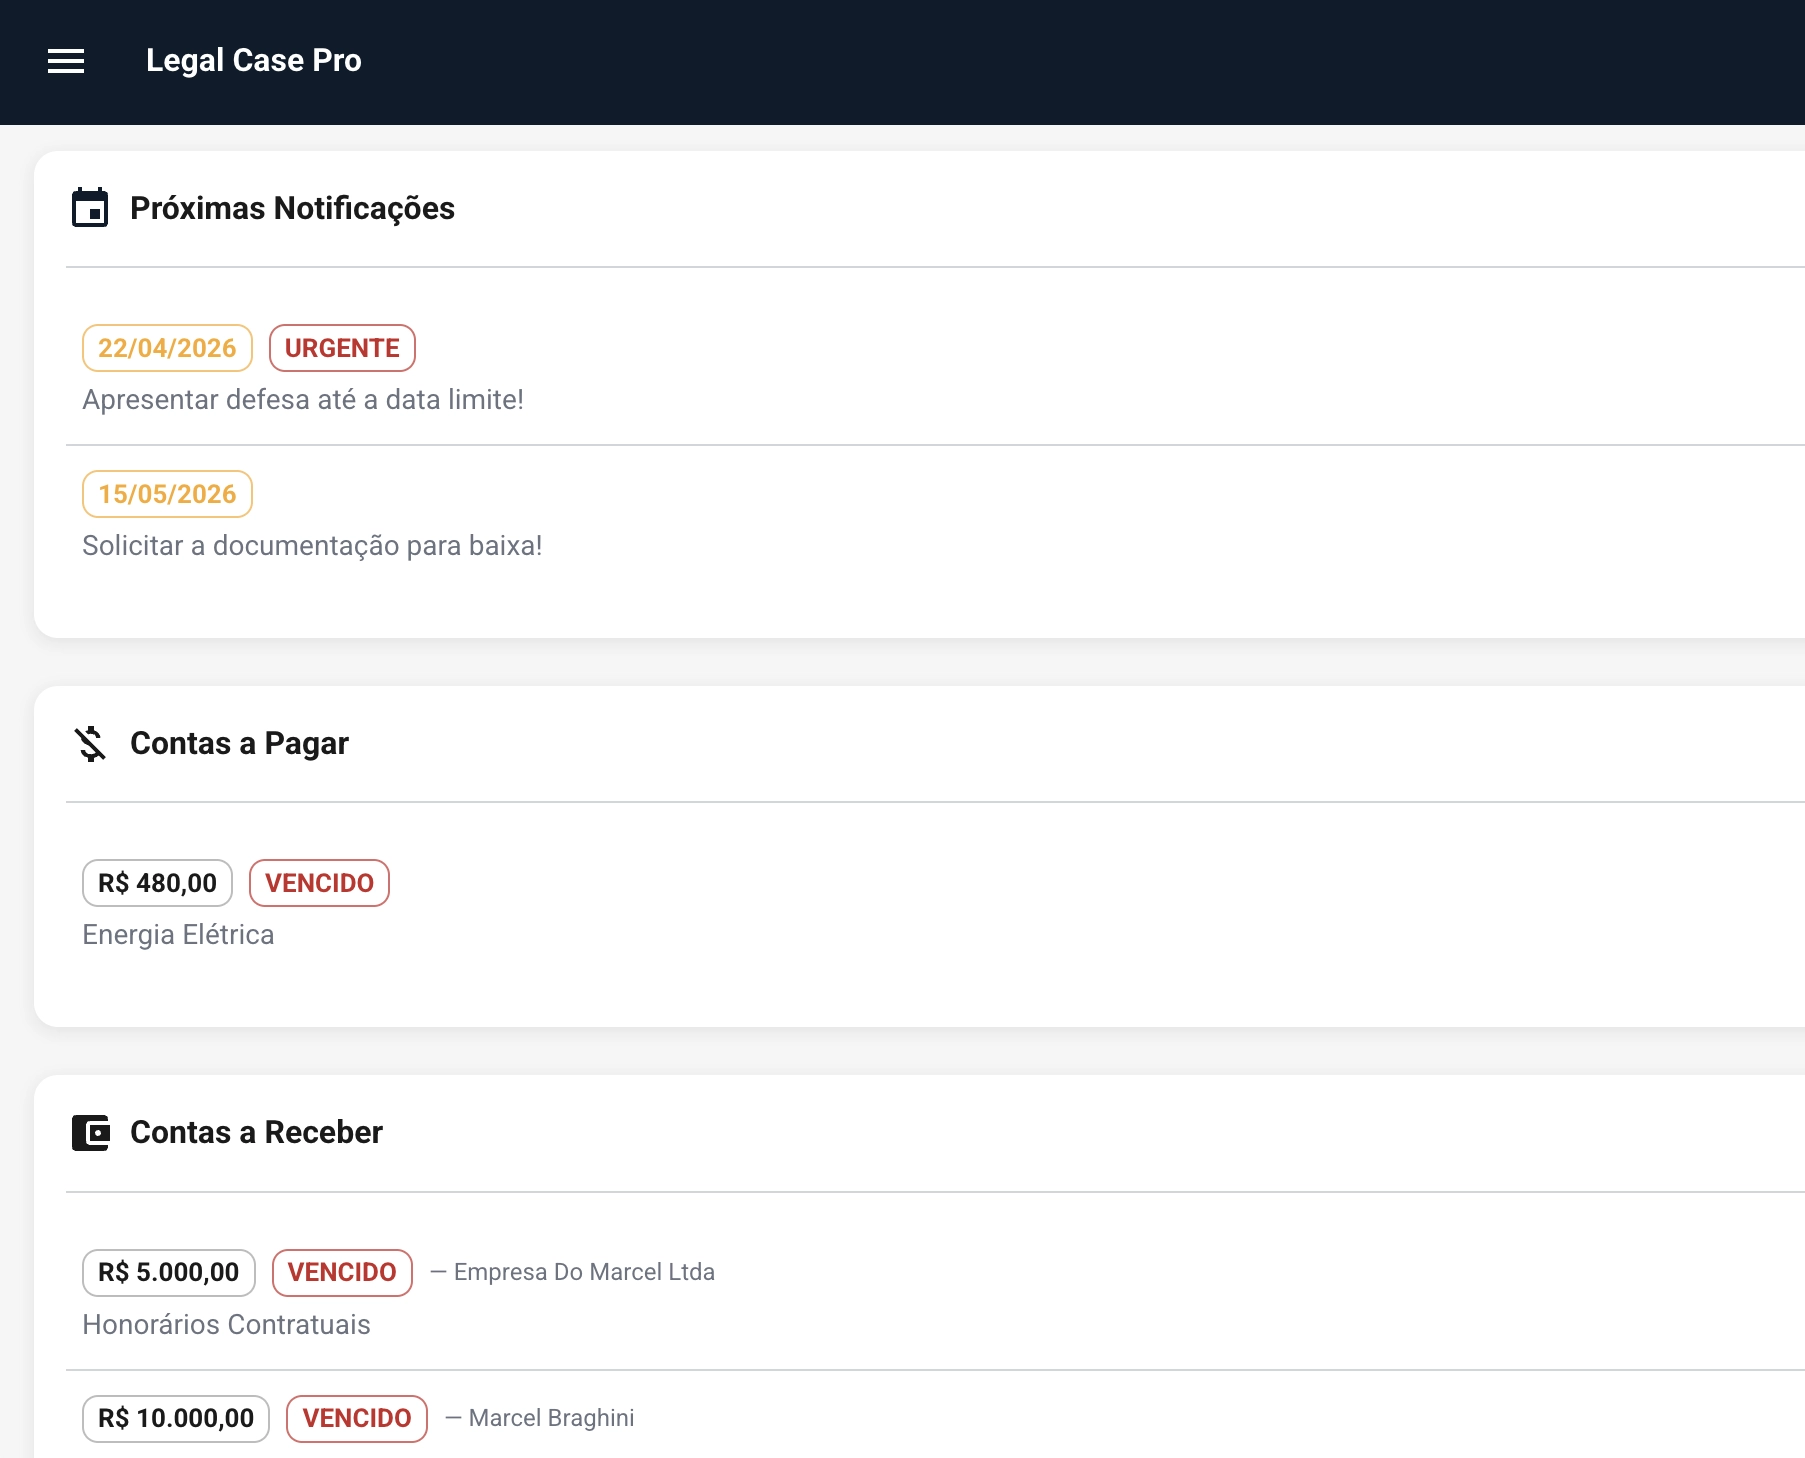Click VENCIDO badge next to R$ 10.000,00

pos(357,1419)
